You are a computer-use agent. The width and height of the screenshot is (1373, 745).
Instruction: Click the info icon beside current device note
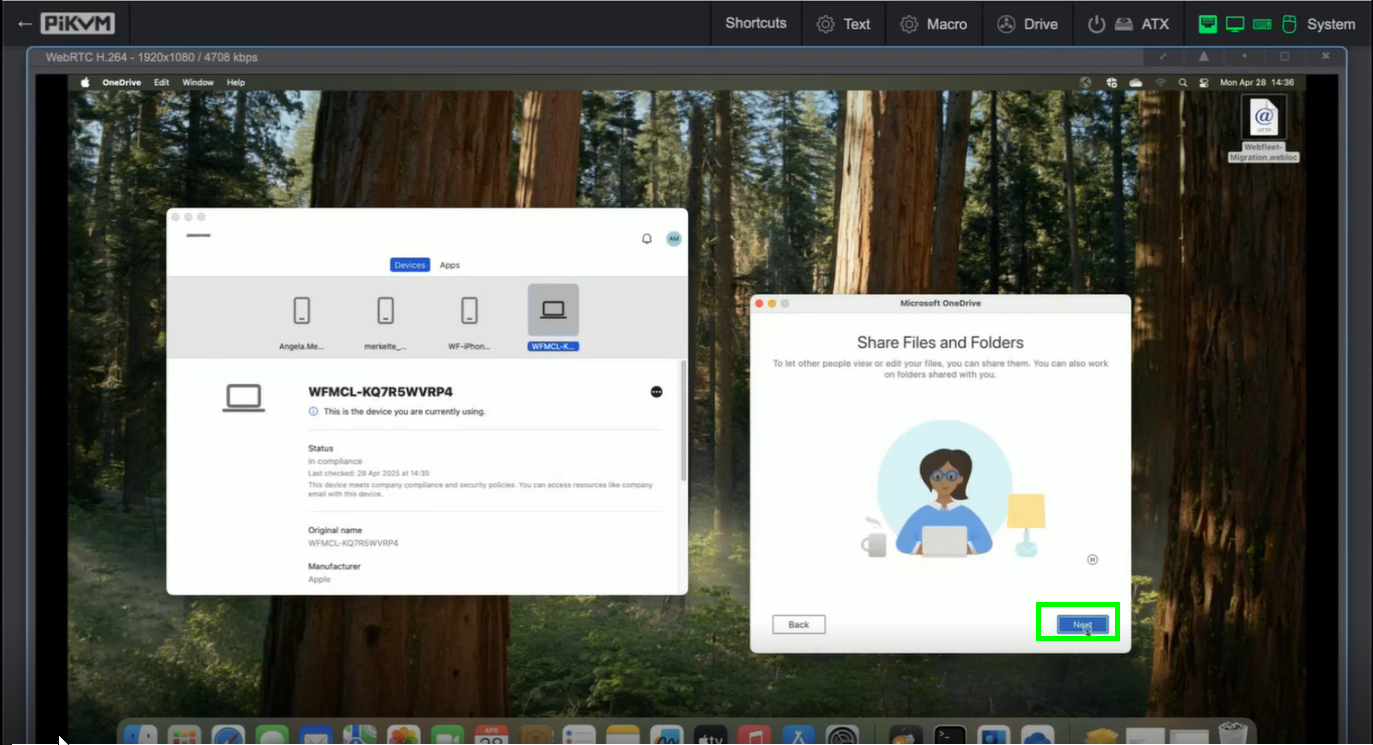pos(313,411)
